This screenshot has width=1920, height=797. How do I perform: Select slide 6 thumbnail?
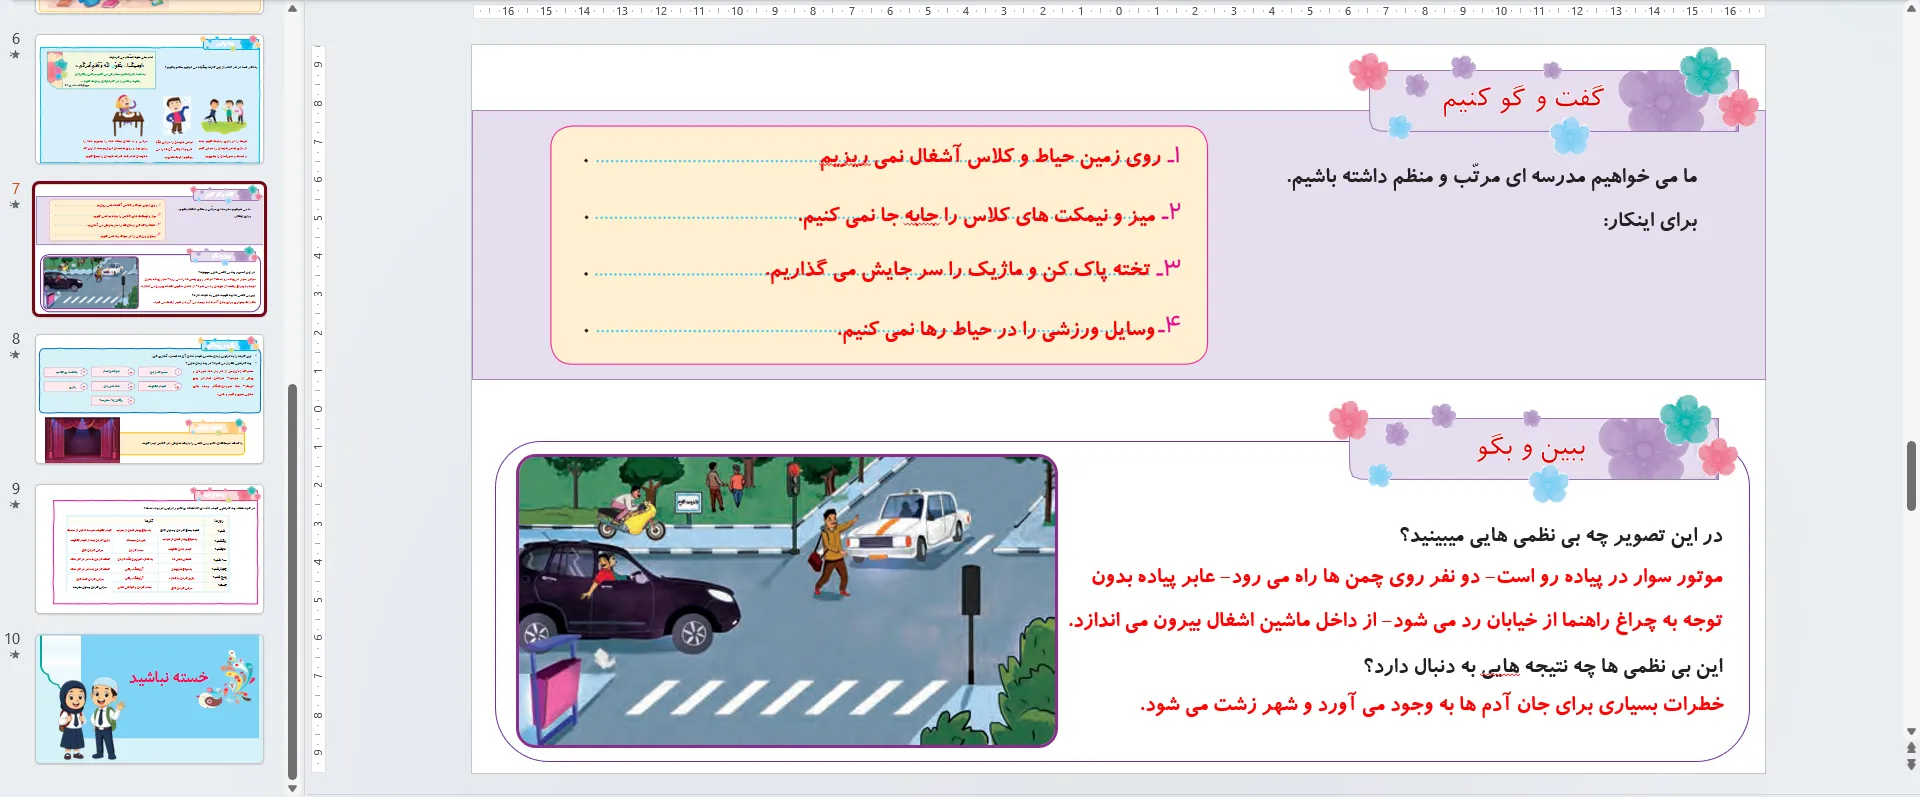point(149,100)
